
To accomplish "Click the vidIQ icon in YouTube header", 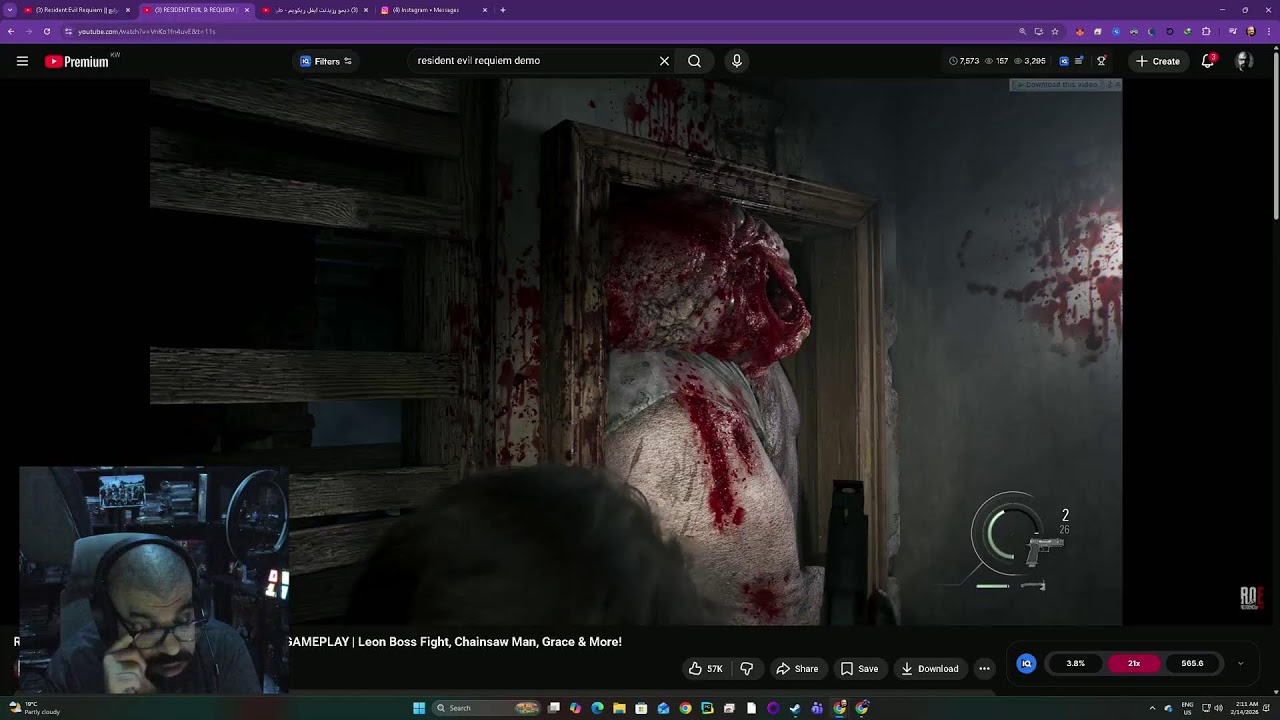I will [x=1064, y=61].
